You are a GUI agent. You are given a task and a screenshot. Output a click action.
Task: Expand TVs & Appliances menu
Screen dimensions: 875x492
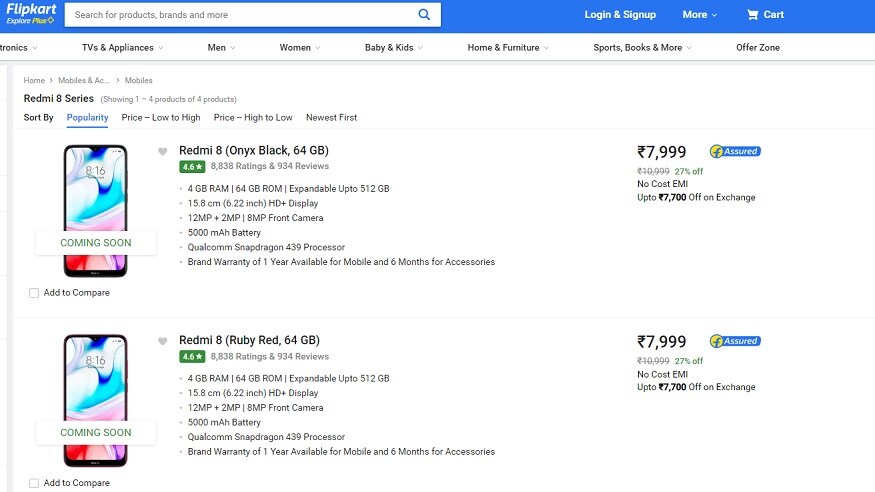click(x=123, y=47)
